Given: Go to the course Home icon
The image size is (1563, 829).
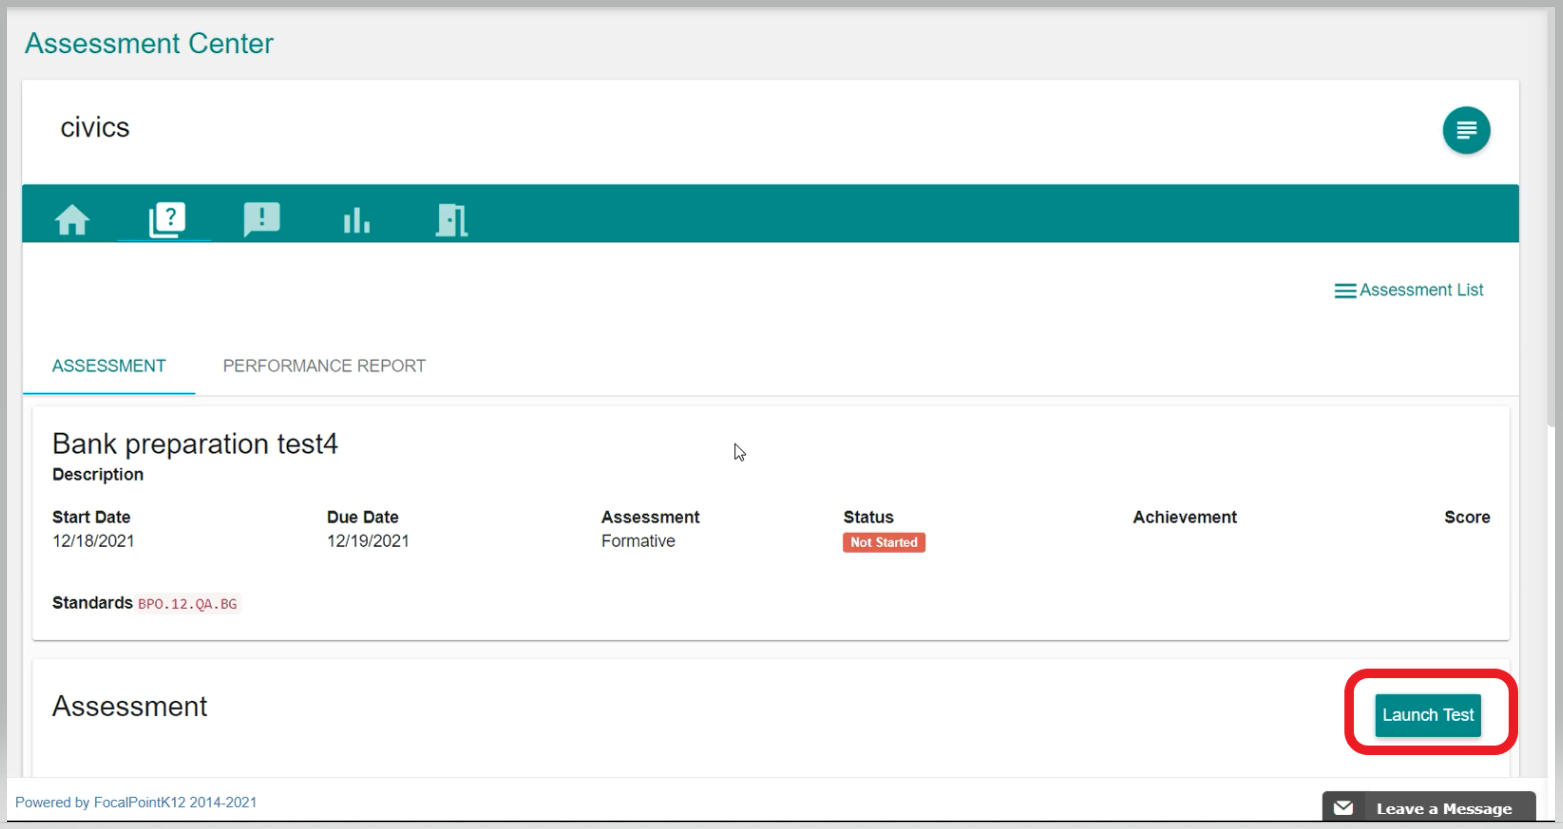Looking at the screenshot, I should (x=72, y=219).
